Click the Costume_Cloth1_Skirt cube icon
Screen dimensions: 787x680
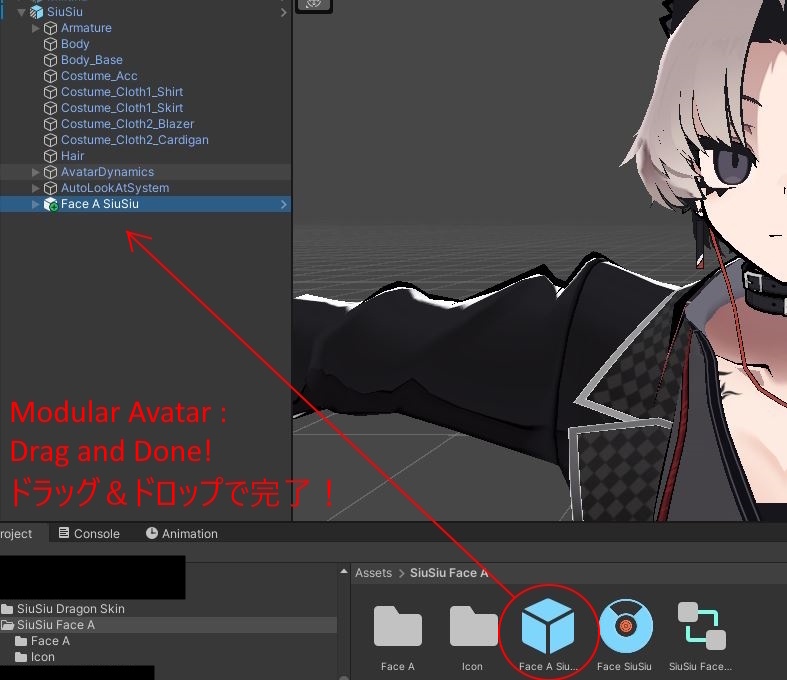tap(50, 108)
